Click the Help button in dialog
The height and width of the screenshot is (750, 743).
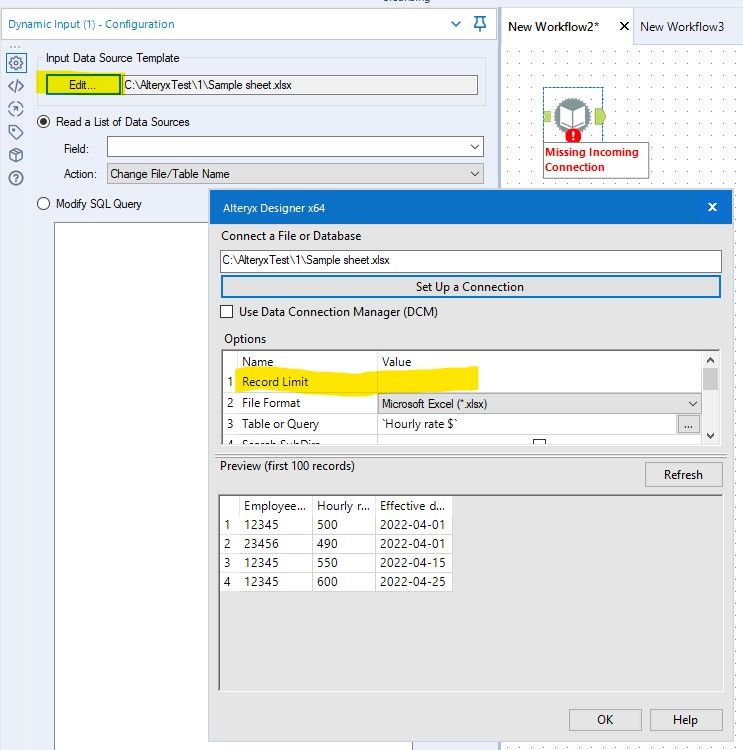[686, 720]
